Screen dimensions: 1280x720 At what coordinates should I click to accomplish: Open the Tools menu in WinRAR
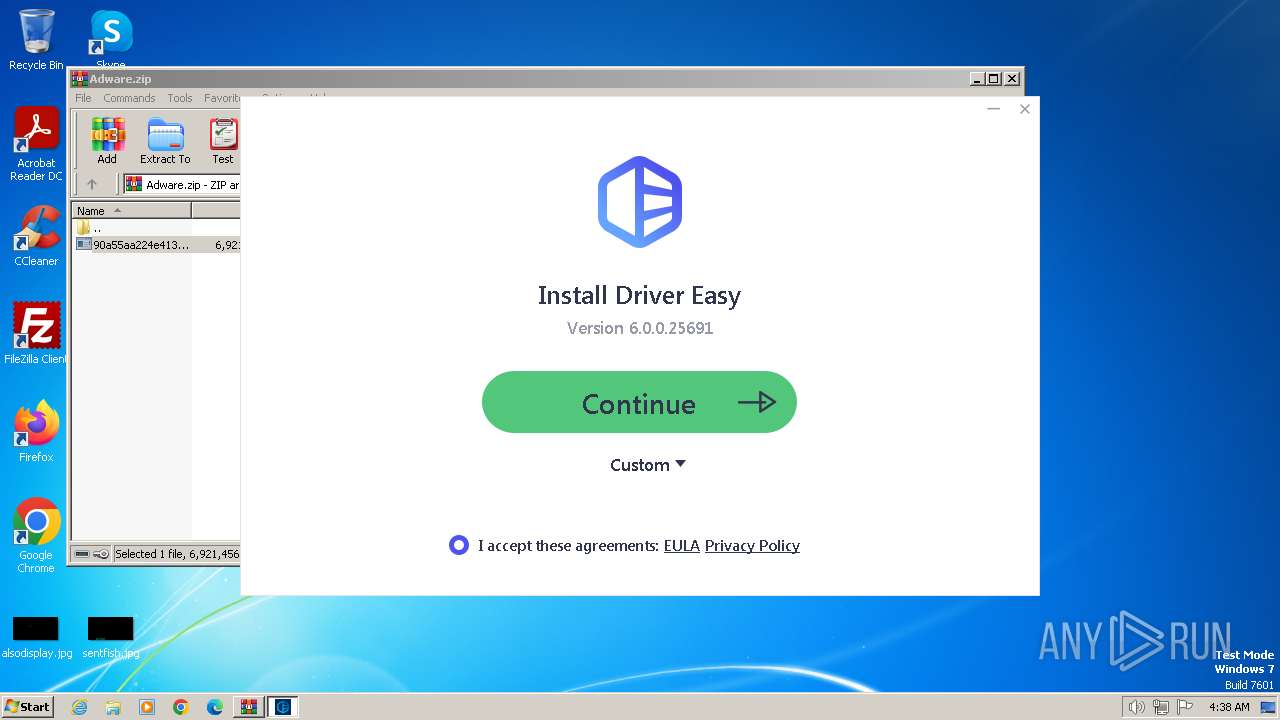180,98
